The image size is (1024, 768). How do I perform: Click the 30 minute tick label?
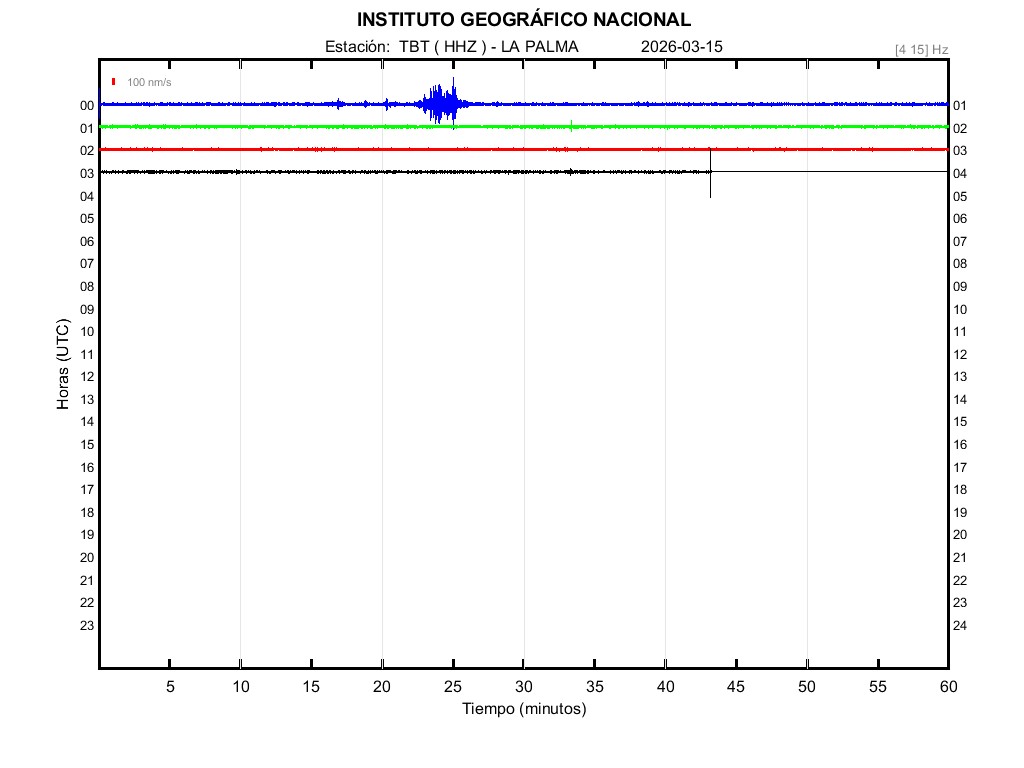point(523,687)
